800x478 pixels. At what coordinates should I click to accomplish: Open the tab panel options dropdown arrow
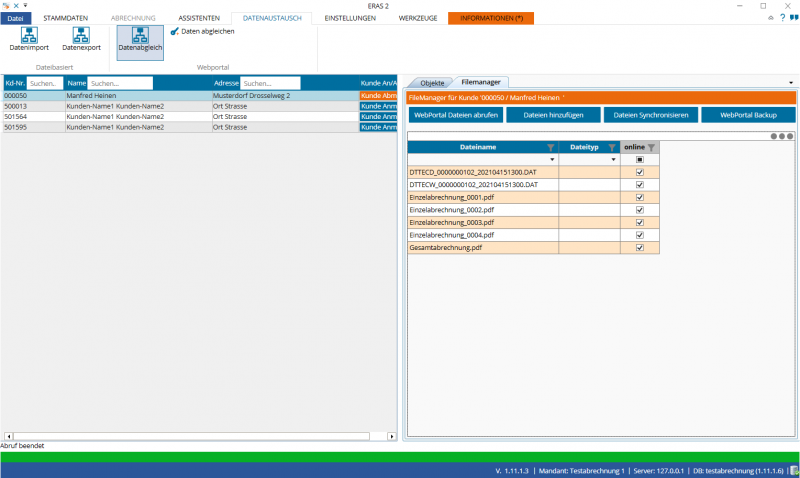[x=791, y=83]
